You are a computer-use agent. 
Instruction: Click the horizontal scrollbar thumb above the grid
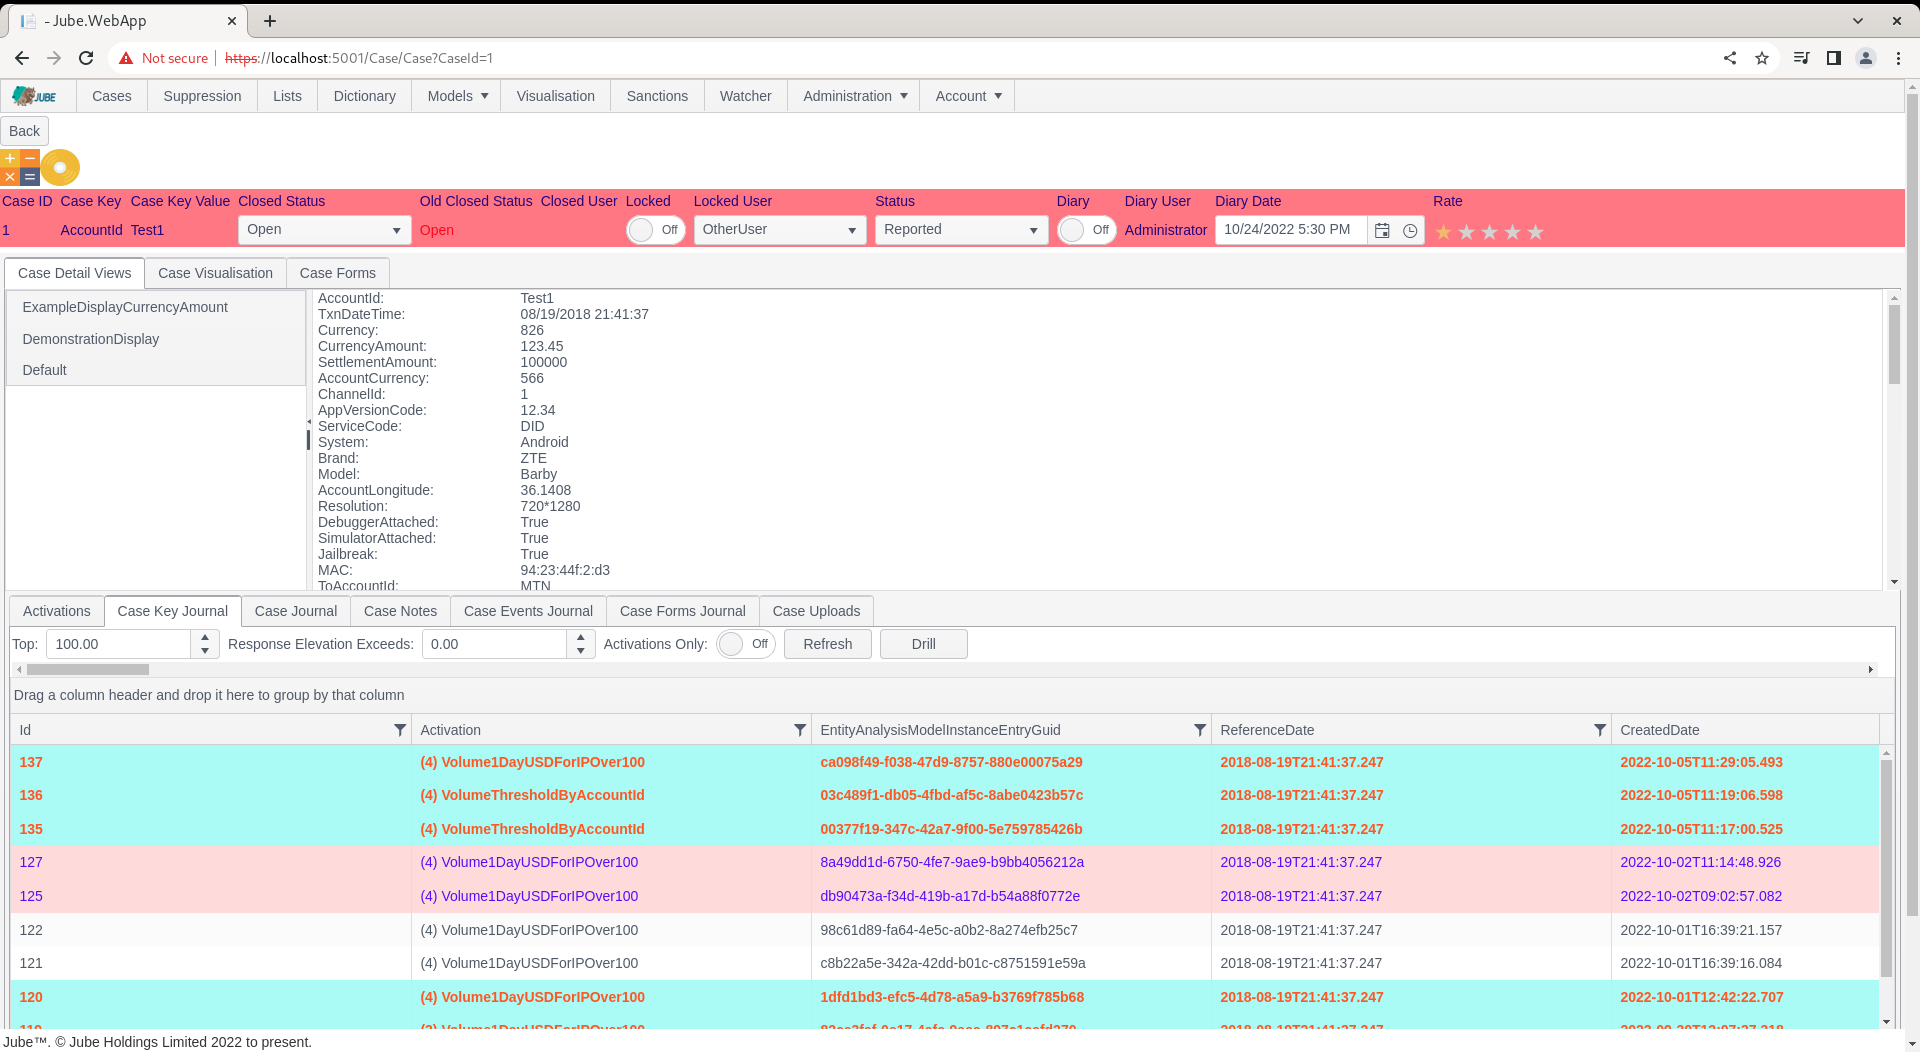88,670
